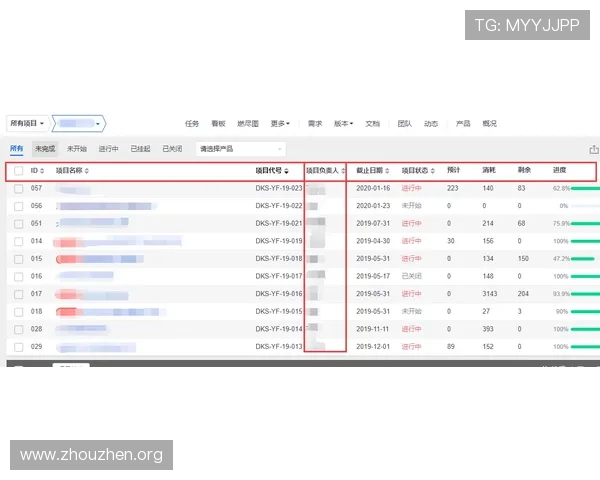Check the box for row 057
Image resolution: width=600 pixels, height=480 pixels.
[x=18, y=189]
